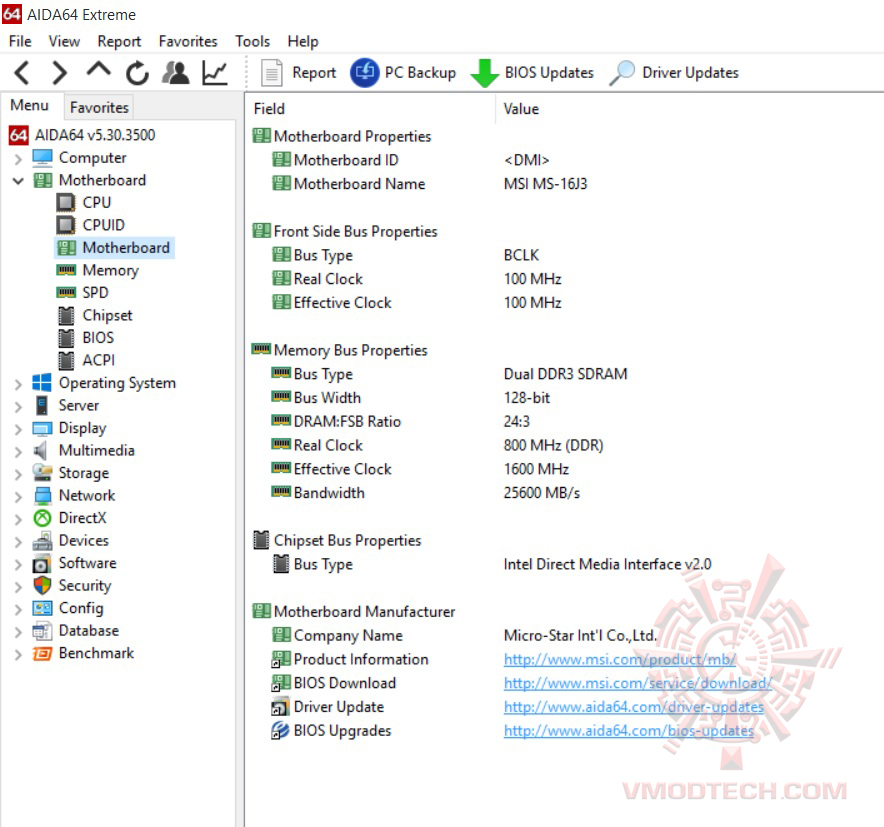Screen dimensions: 884x827
Task: Select the Network icon in the tree
Action: tap(43, 496)
